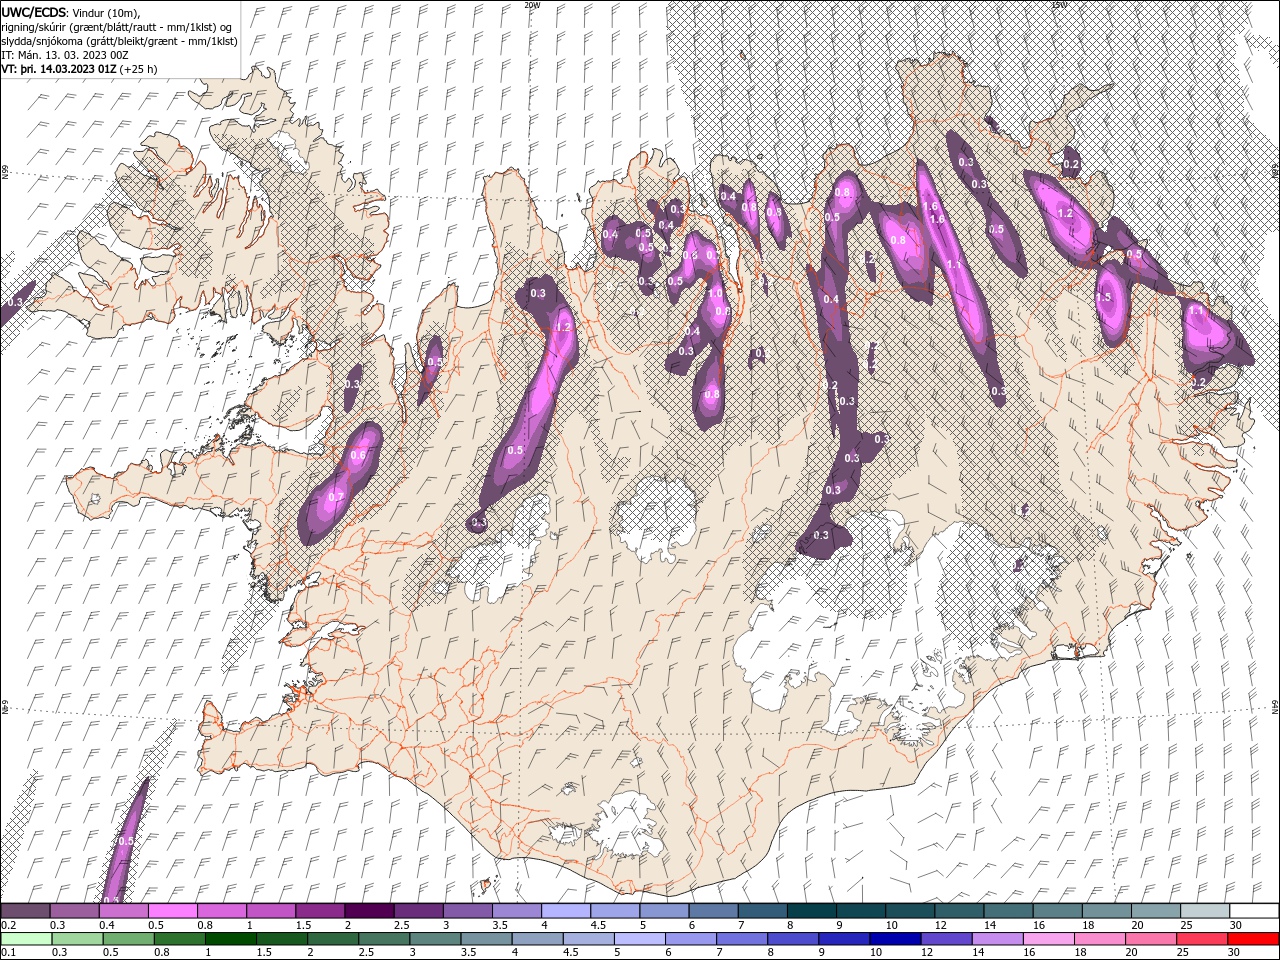Pick the lower legend swatch between 0.5 and 0.8
This screenshot has height=960, width=1280.
(x=127, y=939)
